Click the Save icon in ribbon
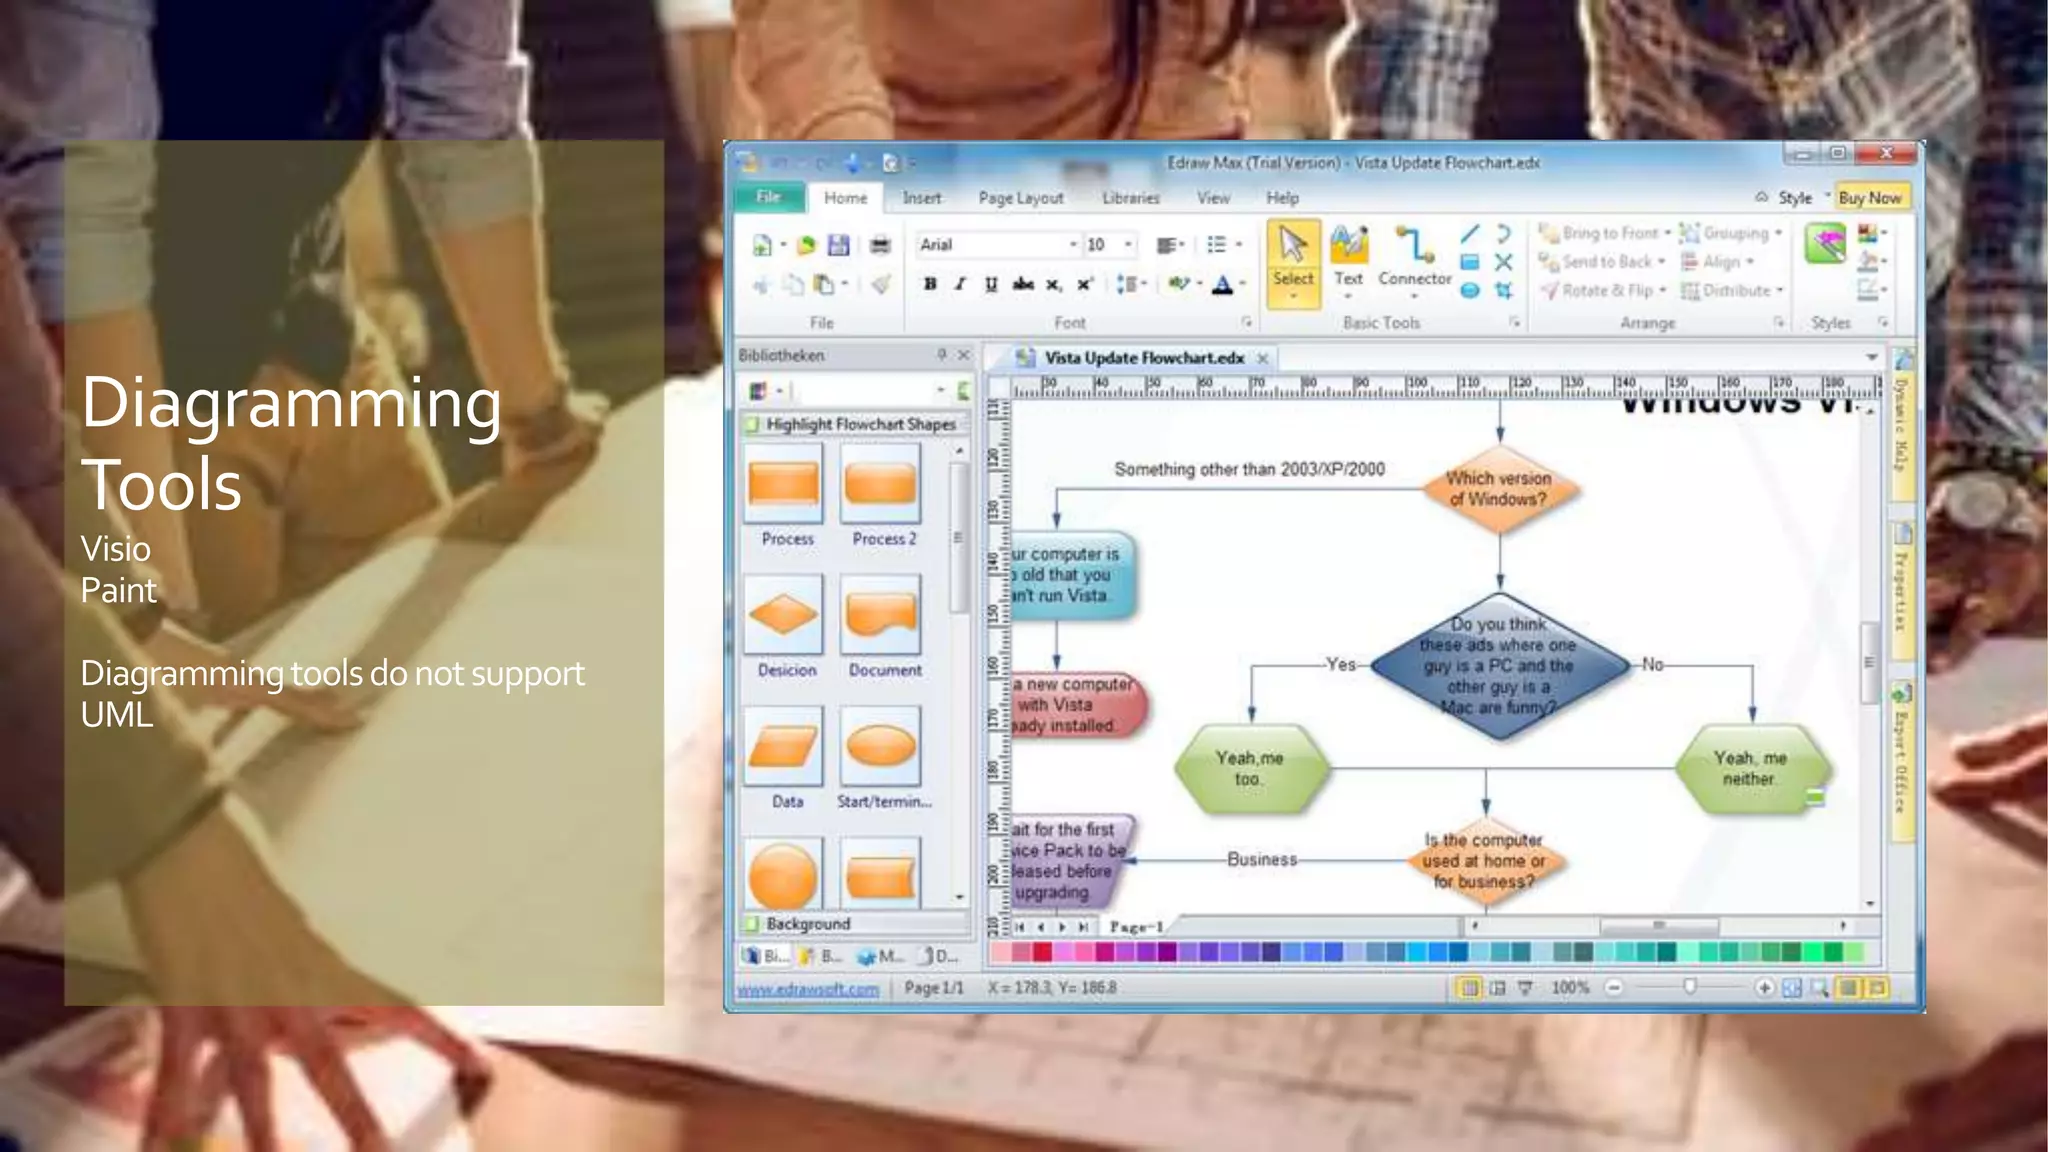The height and width of the screenshot is (1152, 2048). tap(838, 245)
